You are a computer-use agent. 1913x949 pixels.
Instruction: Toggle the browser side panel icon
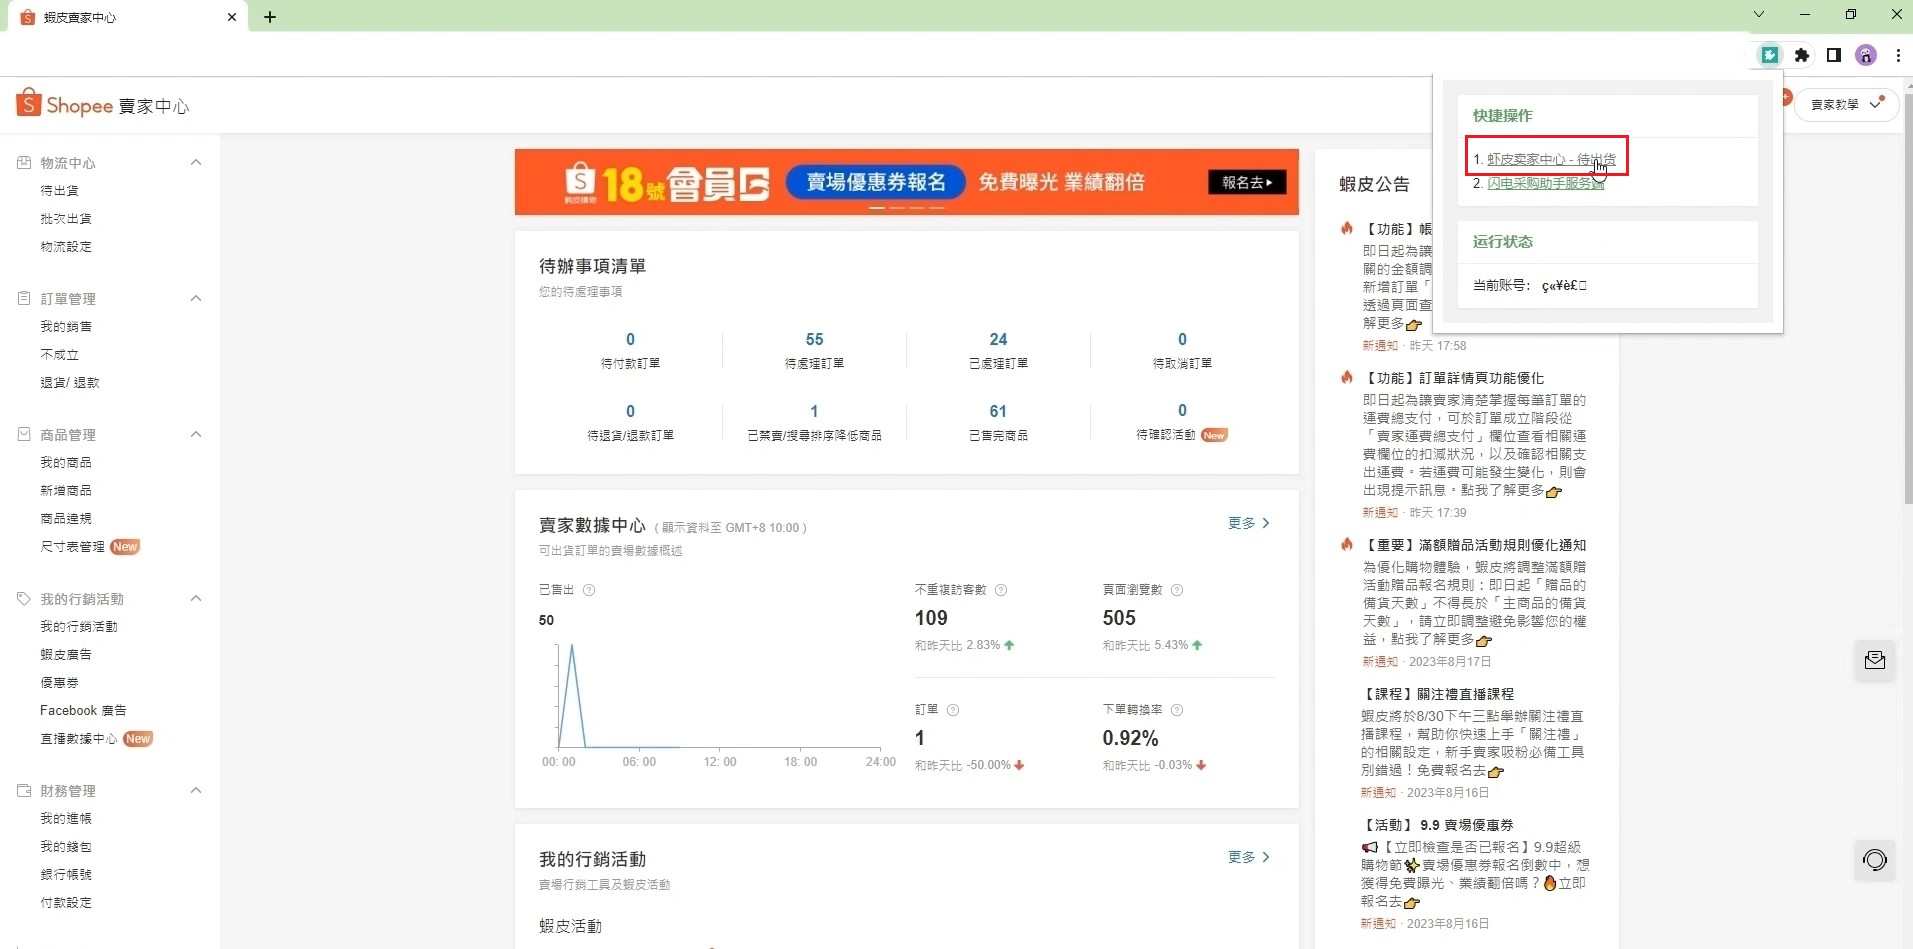point(1834,55)
